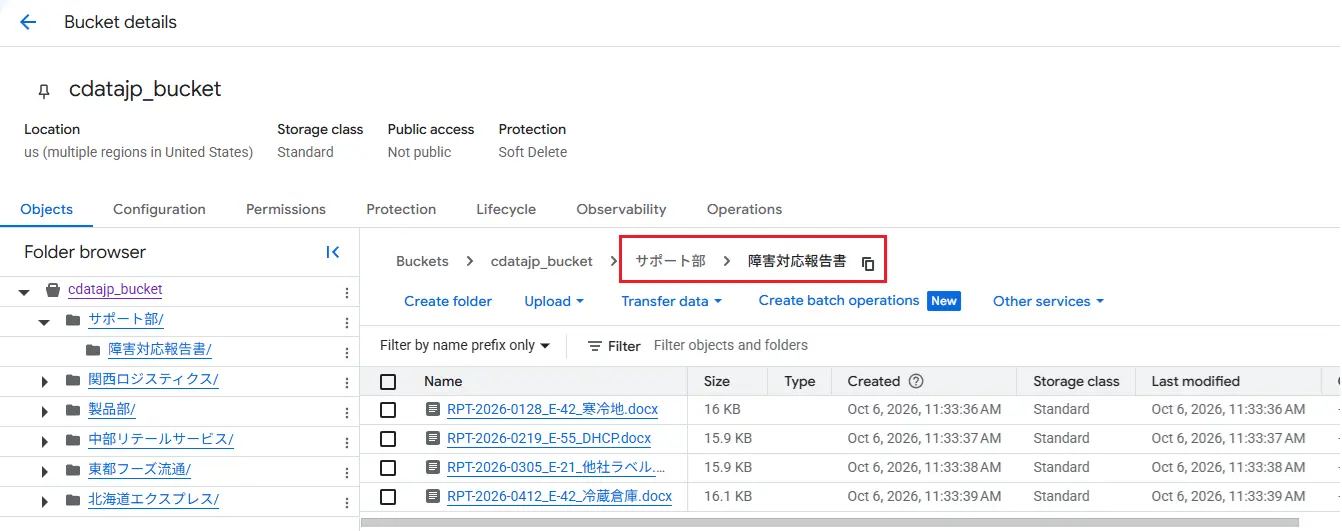Image resolution: width=1342 pixels, height=531 pixels.
Task: Open more options for 製品部/ folder
Action: [x=347, y=411]
